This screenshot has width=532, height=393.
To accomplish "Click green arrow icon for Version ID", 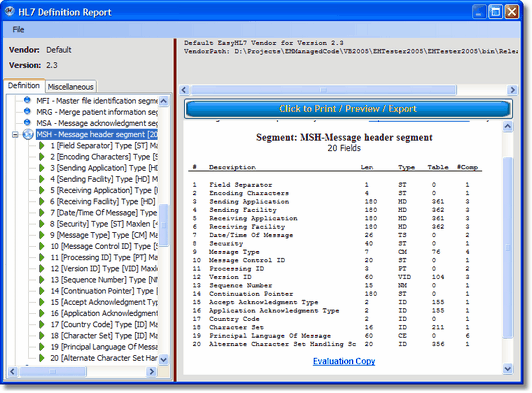I will (x=42, y=269).
